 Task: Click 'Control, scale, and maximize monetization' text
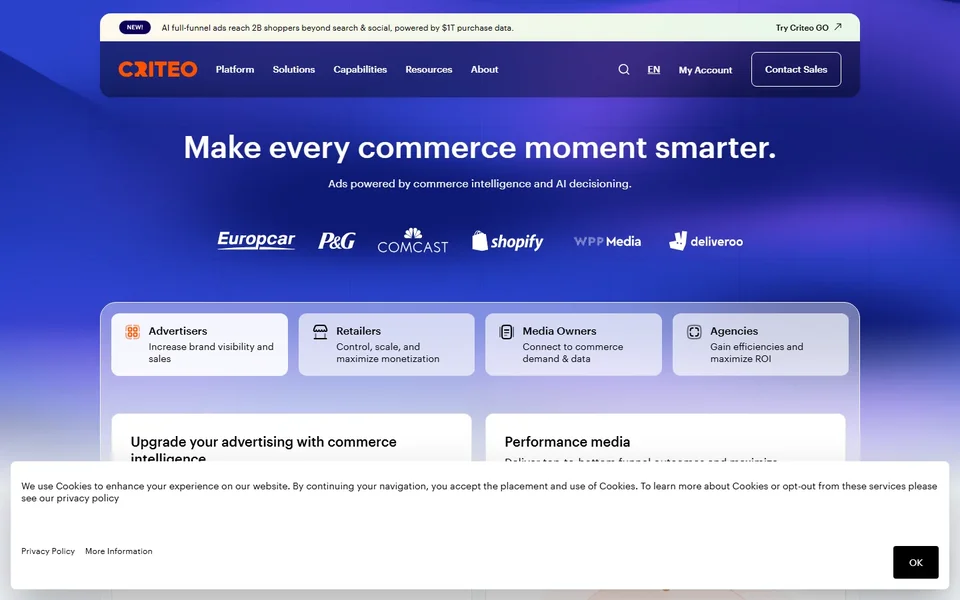click(x=388, y=353)
